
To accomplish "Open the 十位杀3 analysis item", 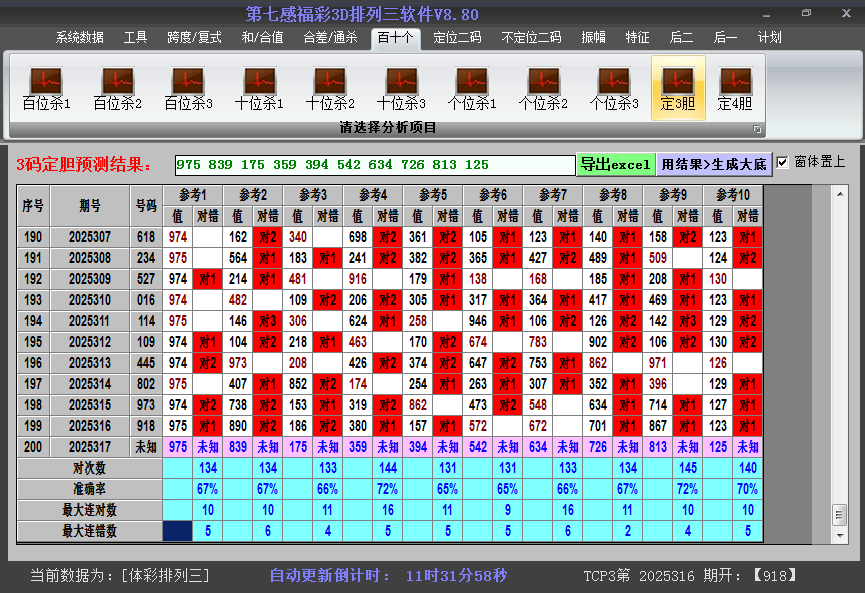I will pos(401,88).
